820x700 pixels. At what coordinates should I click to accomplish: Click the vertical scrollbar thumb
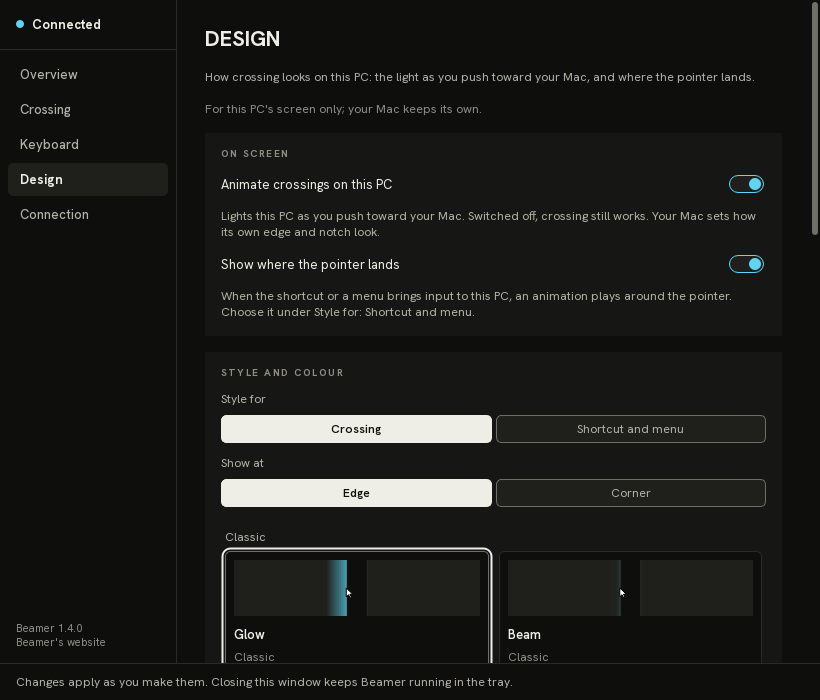815,118
